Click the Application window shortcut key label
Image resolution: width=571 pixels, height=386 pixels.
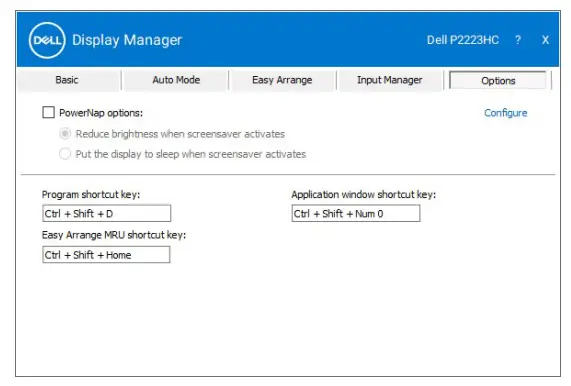tap(363, 194)
